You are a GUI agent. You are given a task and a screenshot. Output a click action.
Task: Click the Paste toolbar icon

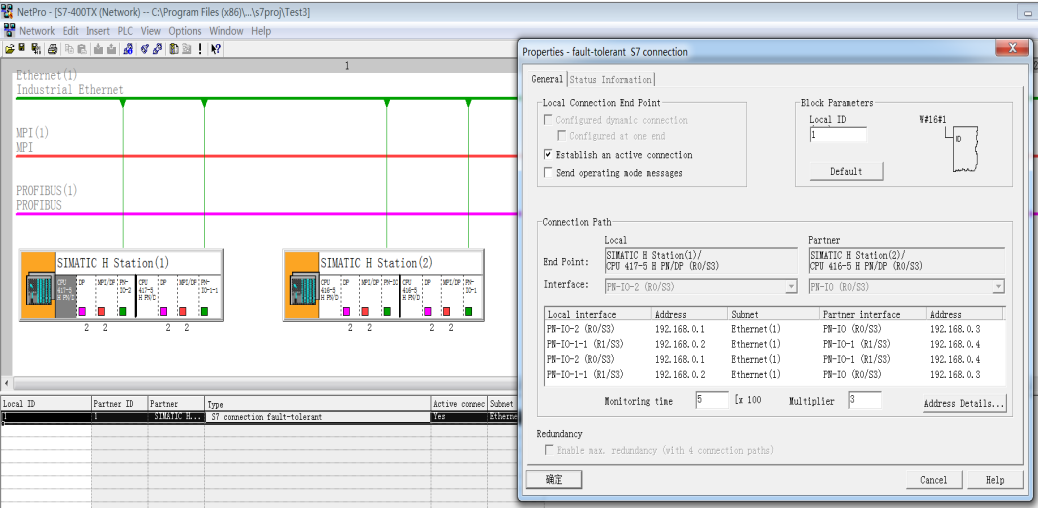pos(82,48)
